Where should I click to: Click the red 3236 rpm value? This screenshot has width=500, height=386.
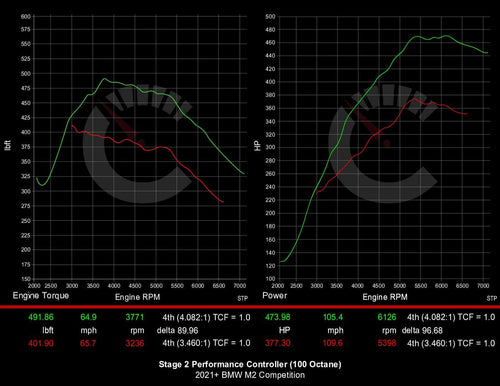[135, 343]
